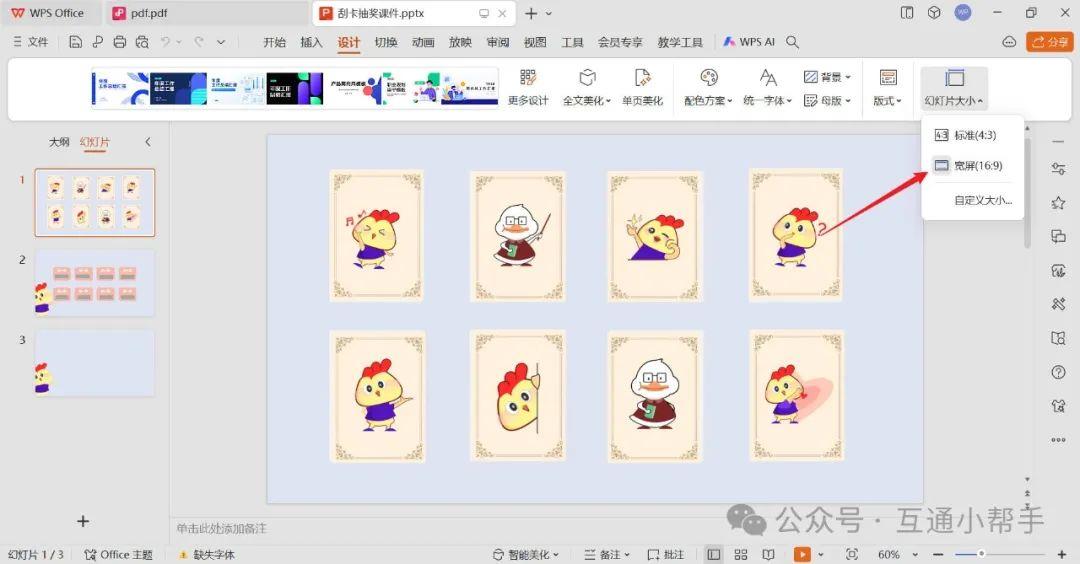Click the orange 分享 share button

click(x=1050, y=42)
